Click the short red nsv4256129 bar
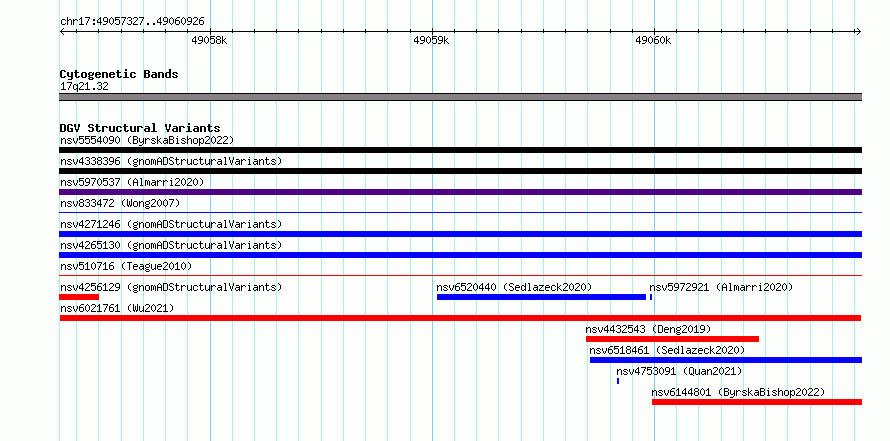 tap(79, 297)
